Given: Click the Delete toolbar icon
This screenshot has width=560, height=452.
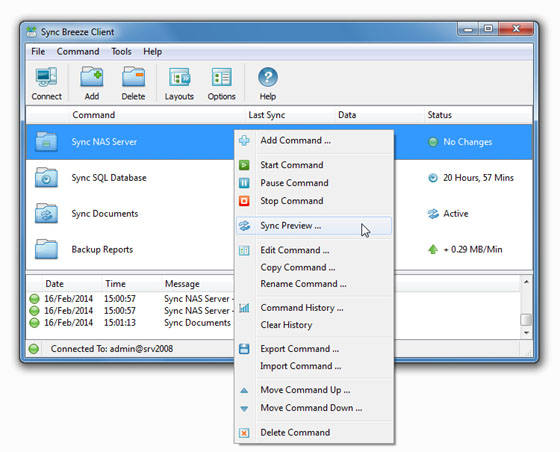Looking at the screenshot, I should [x=133, y=77].
